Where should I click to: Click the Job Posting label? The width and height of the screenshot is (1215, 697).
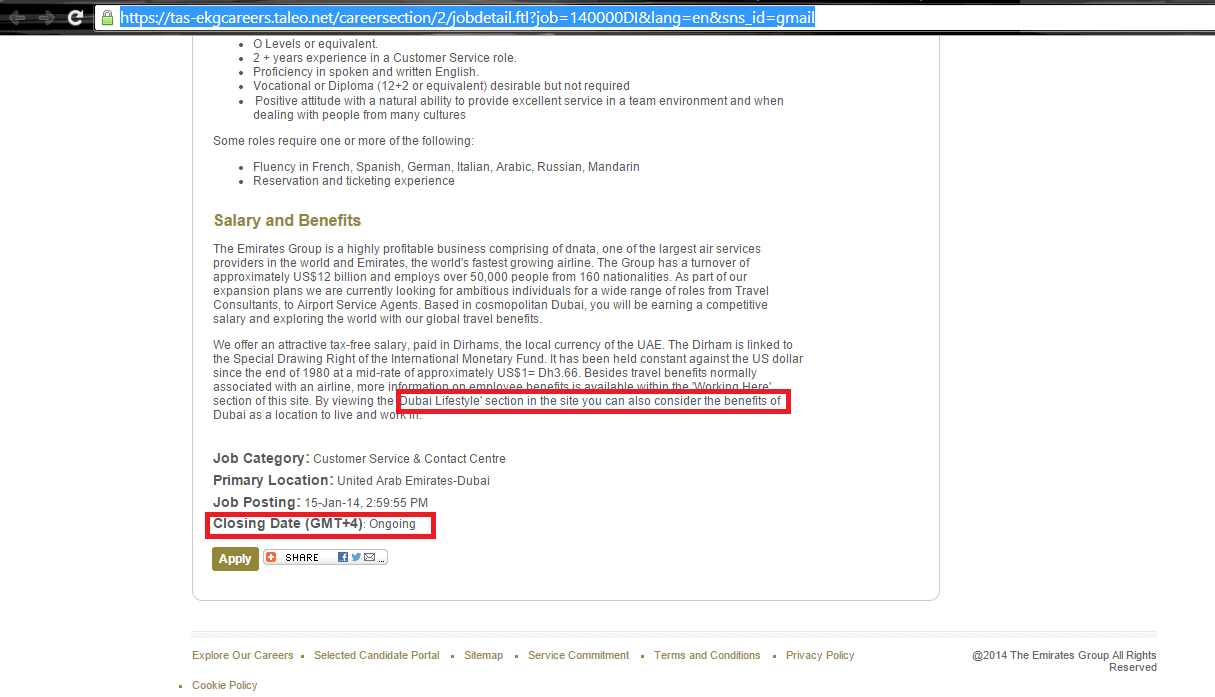[256, 502]
